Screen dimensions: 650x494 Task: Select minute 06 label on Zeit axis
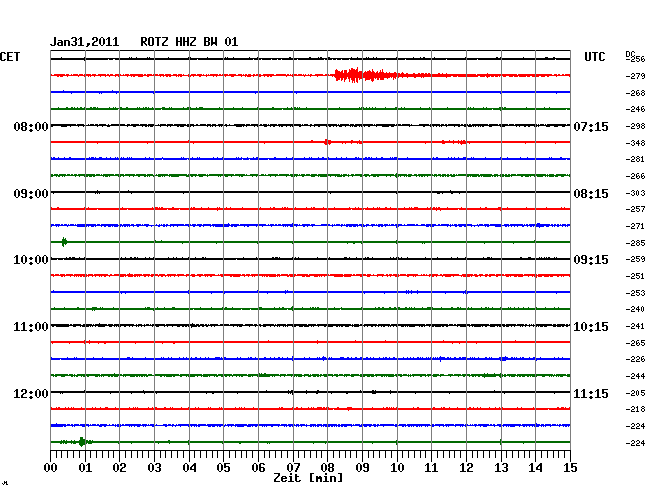tap(258, 468)
